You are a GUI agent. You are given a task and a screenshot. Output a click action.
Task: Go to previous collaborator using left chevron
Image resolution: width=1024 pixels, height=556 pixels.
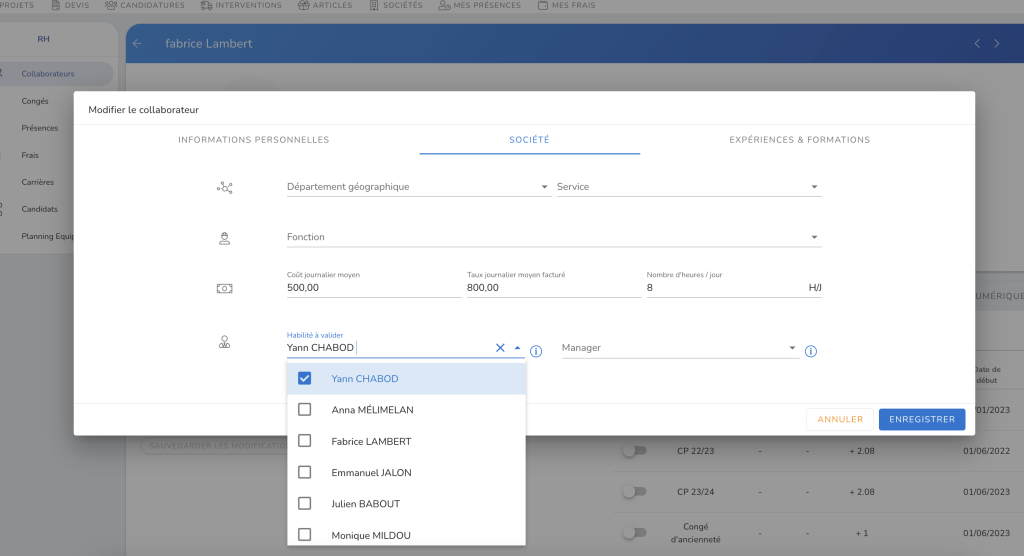click(977, 44)
